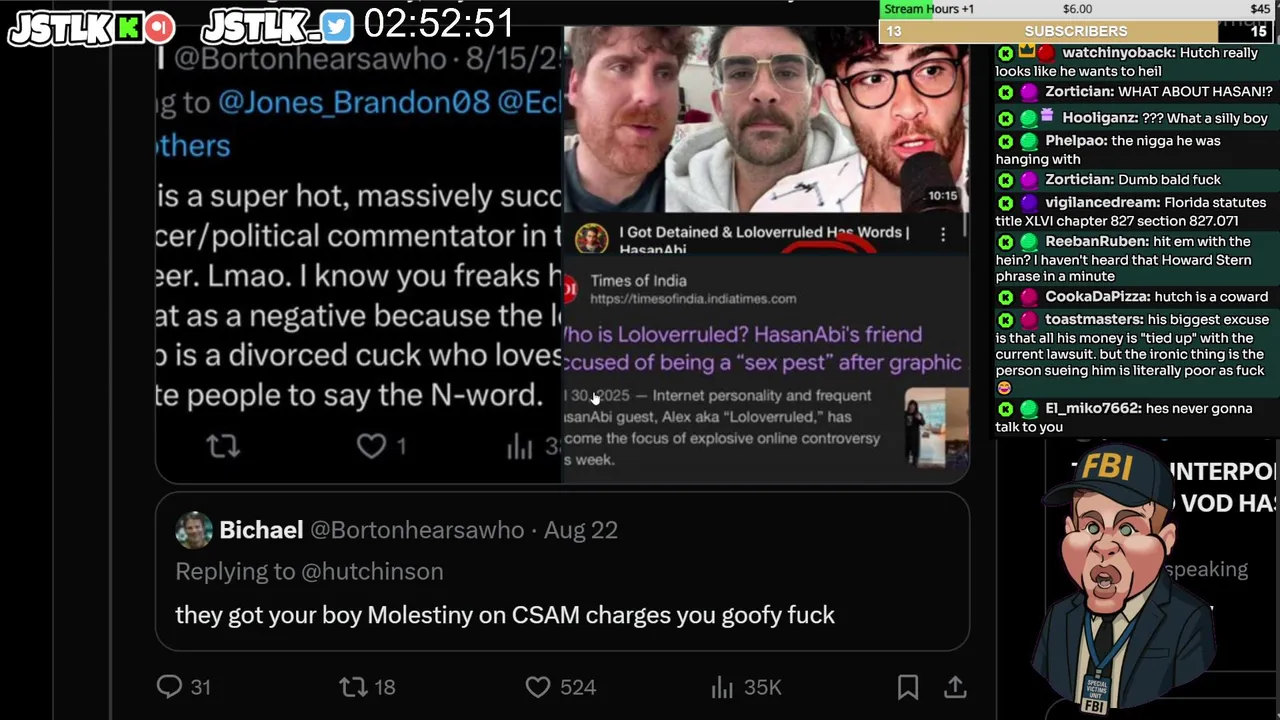Screen dimensions: 1280x720
Task: Like the tweet with 524 likes
Action: (538, 687)
